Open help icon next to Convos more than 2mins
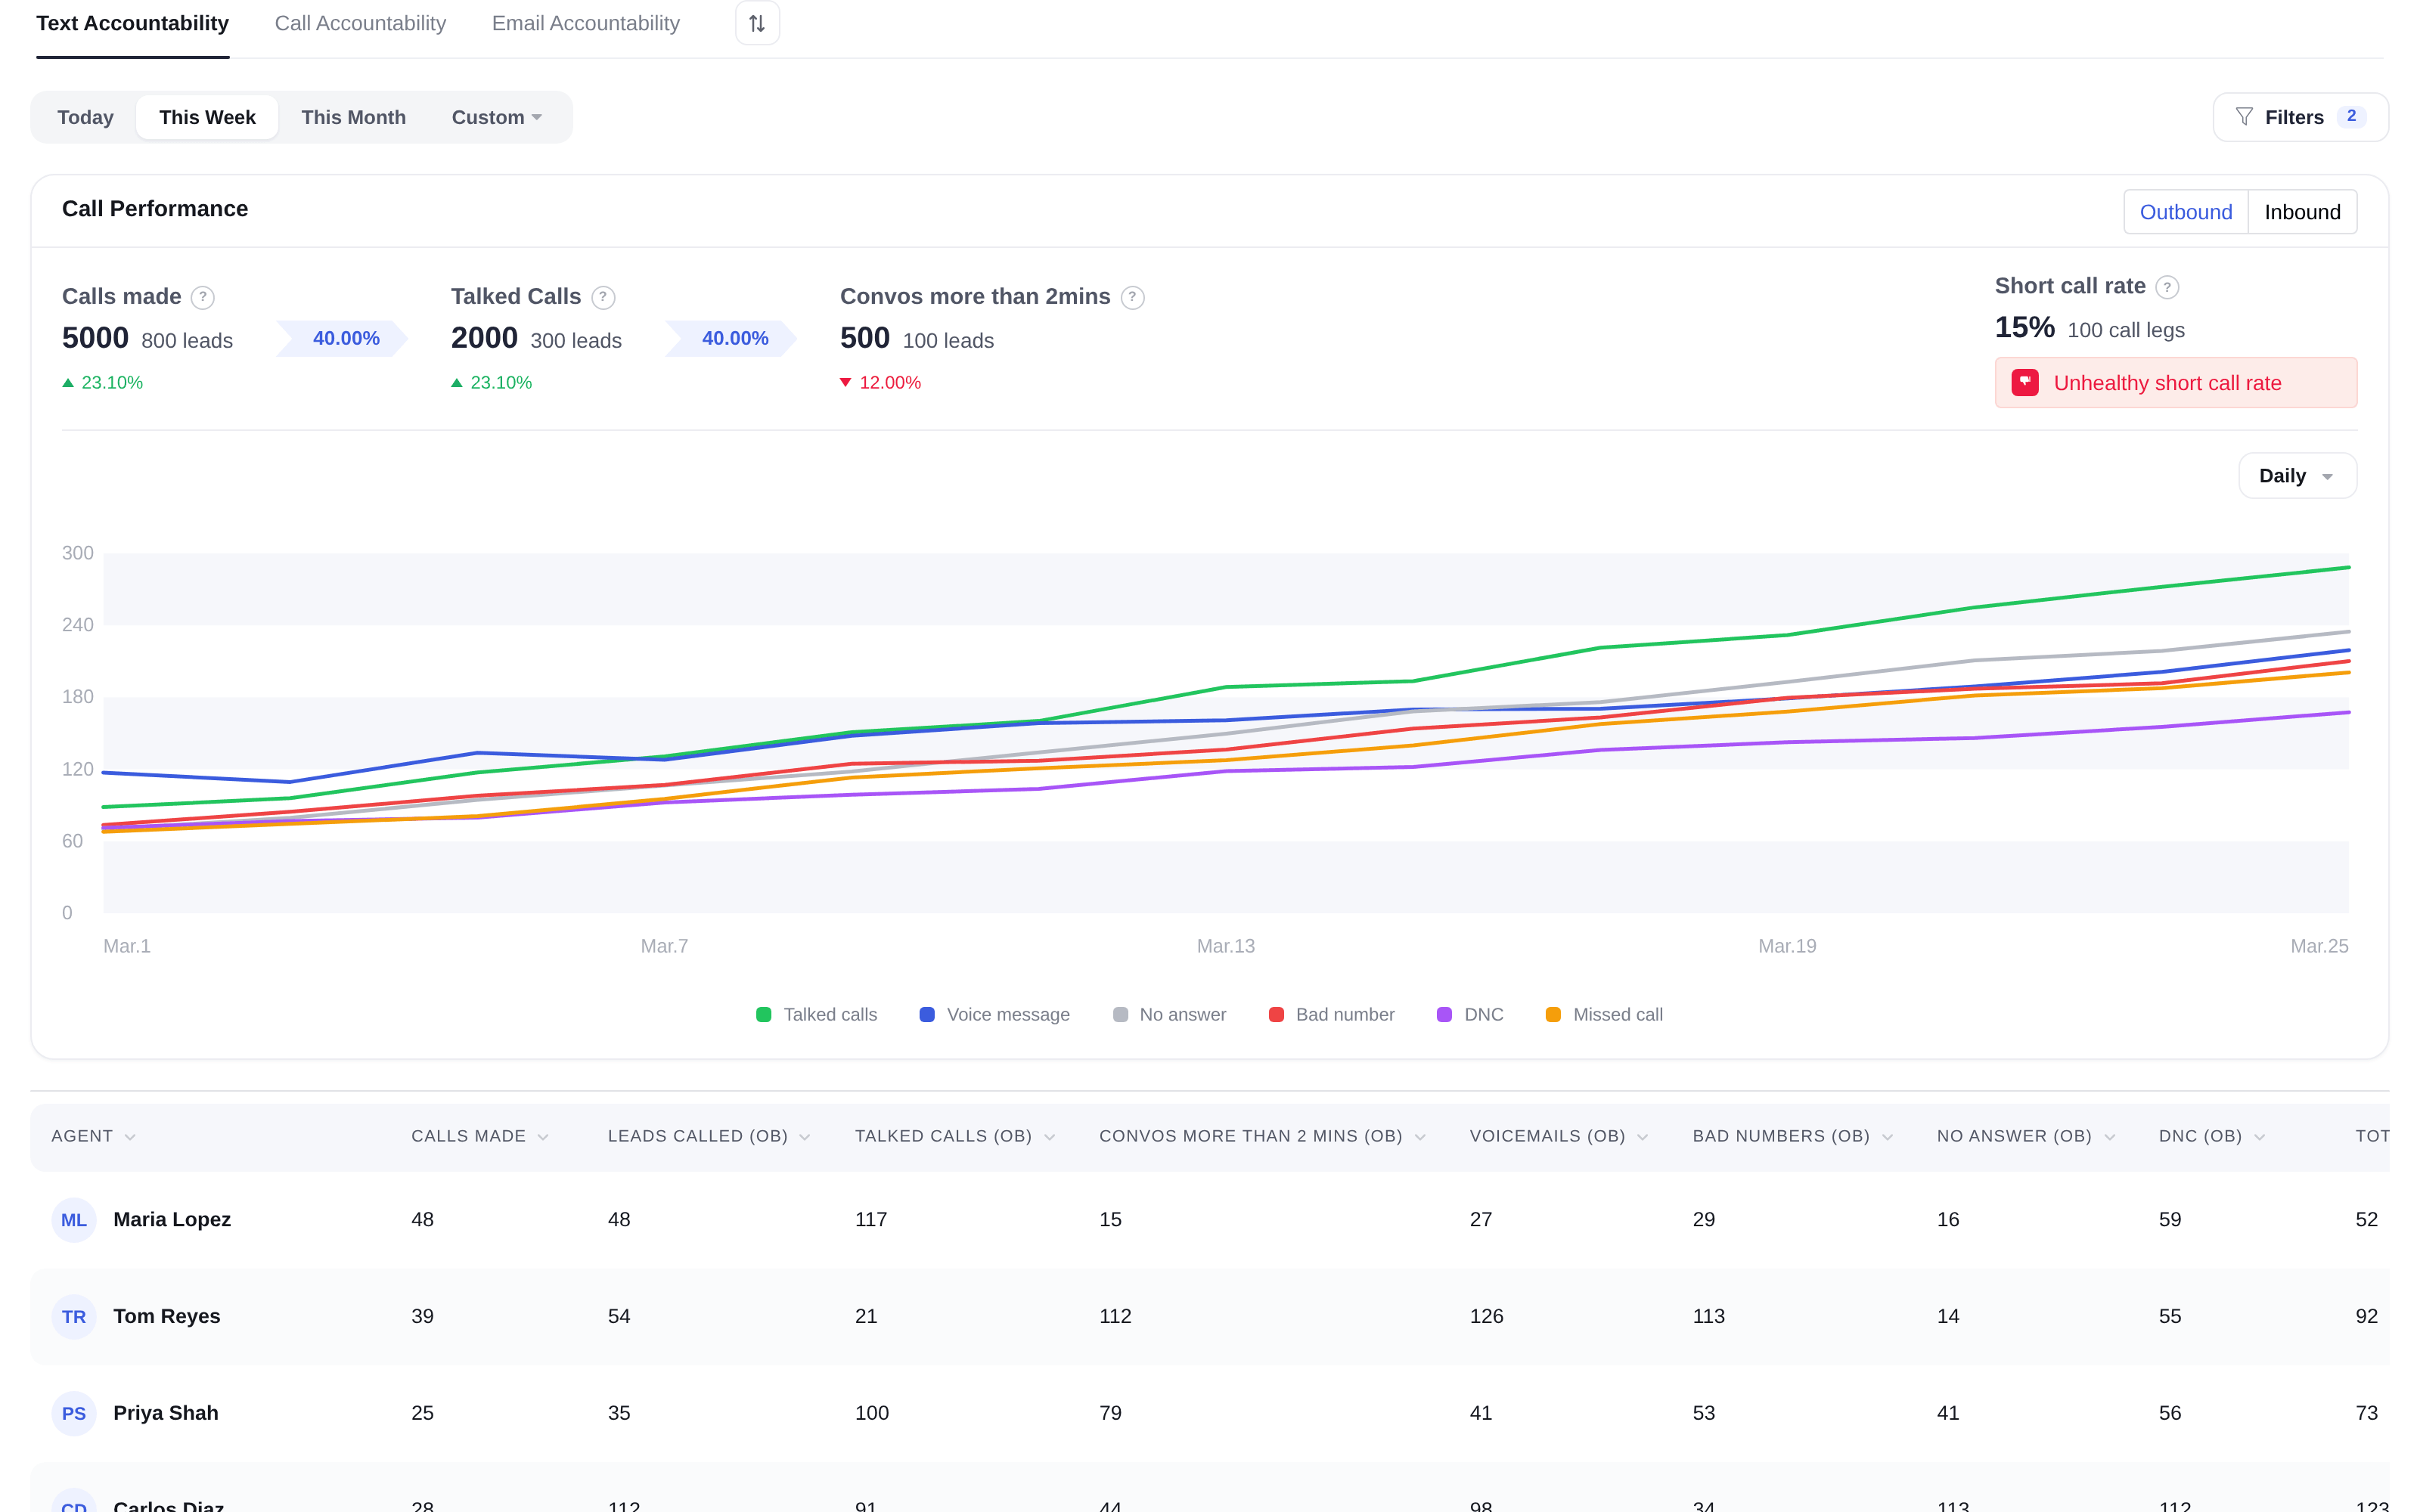 click(1132, 297)
